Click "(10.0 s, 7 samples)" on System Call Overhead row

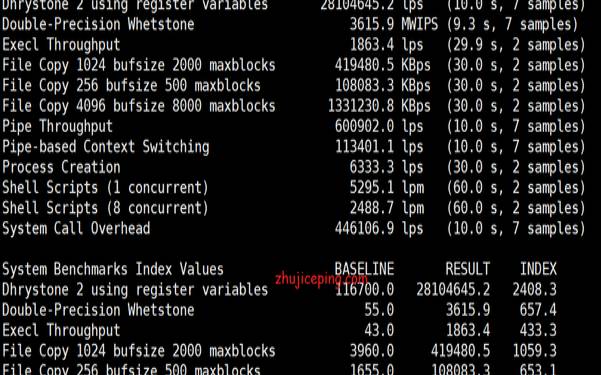516,229
